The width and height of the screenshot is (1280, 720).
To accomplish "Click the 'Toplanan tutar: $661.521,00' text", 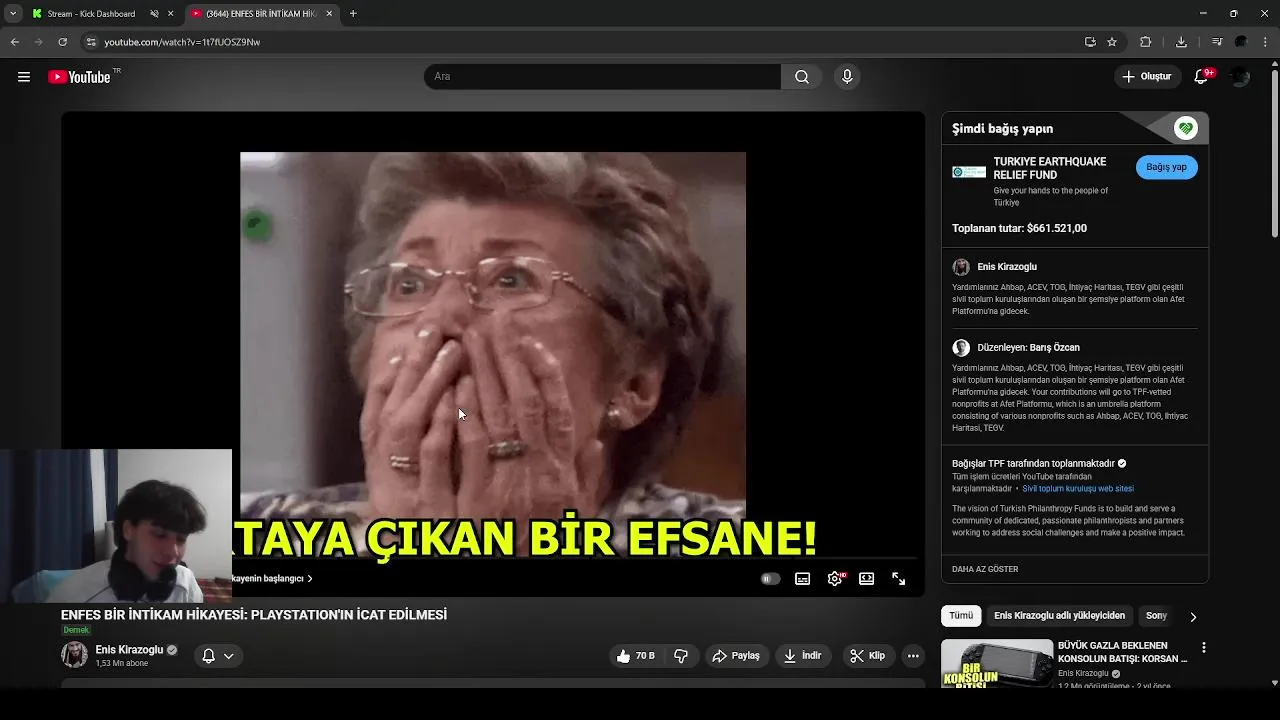I will pyautogui.click(x=1019, y=228).
